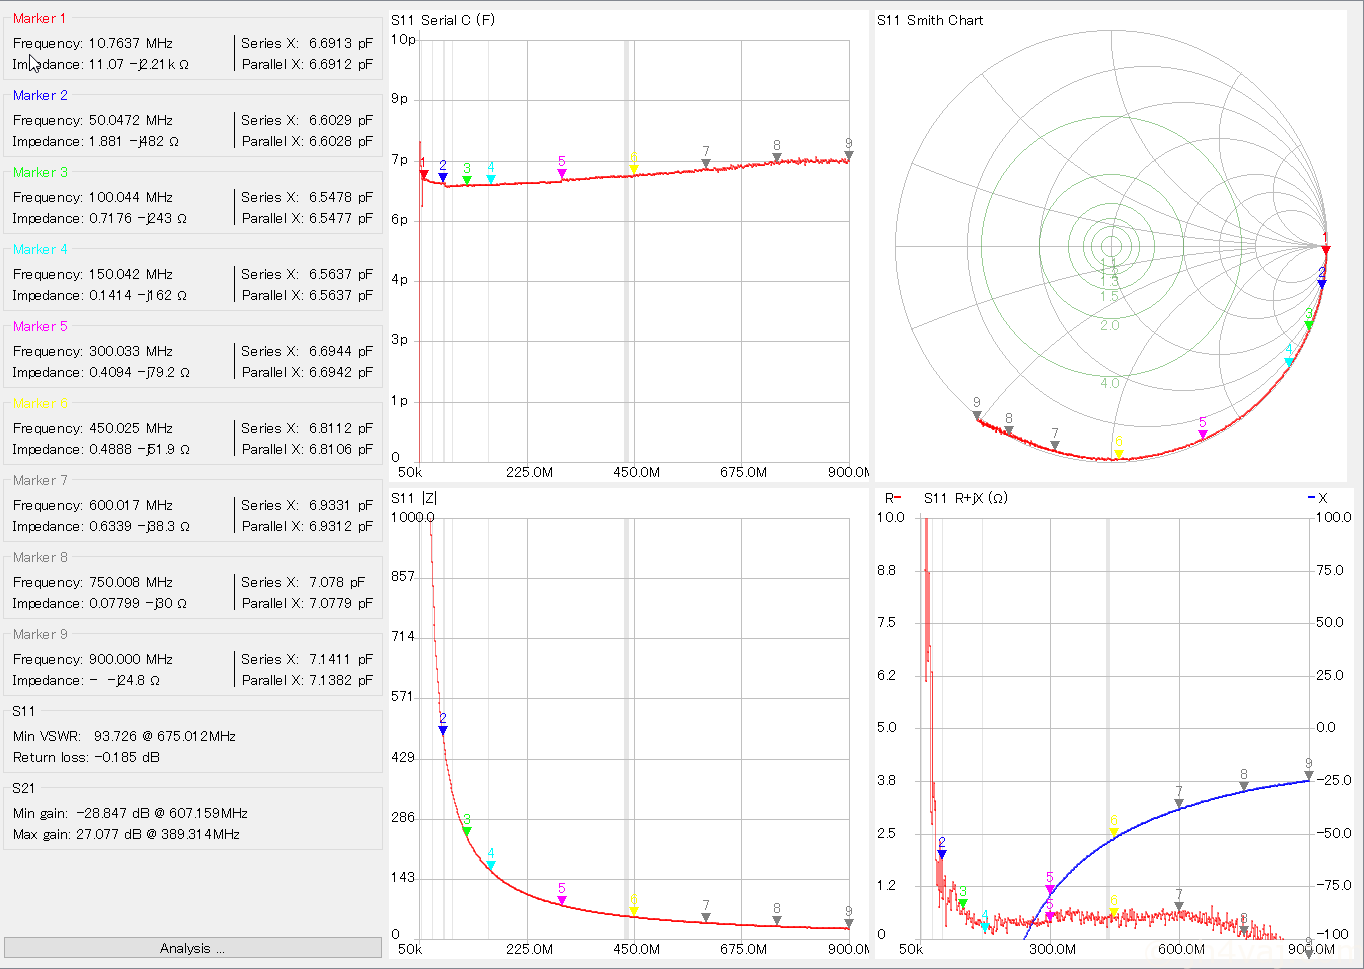Screen dimensions: 1364x969
Task: Click yellow marker 6 on the Smith chart
Action: point(1119,453)
